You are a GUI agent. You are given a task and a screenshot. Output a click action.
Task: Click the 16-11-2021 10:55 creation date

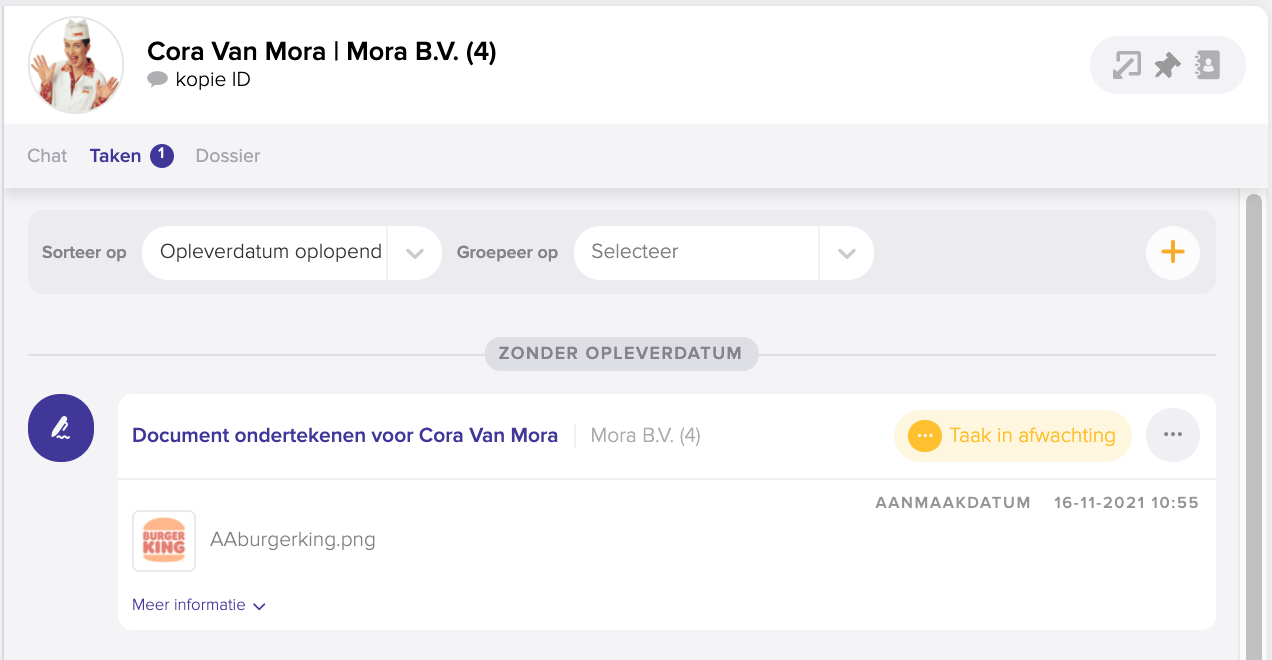click(x=1126, y=503)
